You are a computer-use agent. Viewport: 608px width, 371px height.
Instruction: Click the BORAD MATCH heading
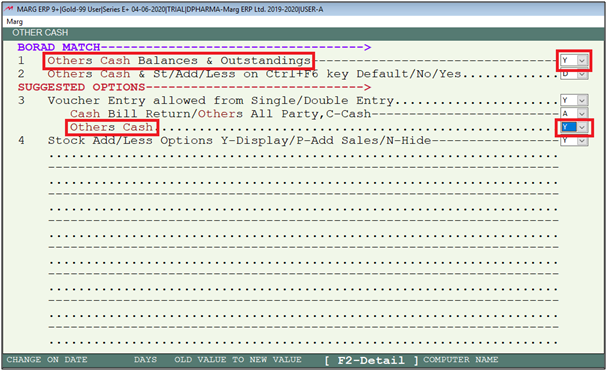pyautogui.click(x=59, y=47)
